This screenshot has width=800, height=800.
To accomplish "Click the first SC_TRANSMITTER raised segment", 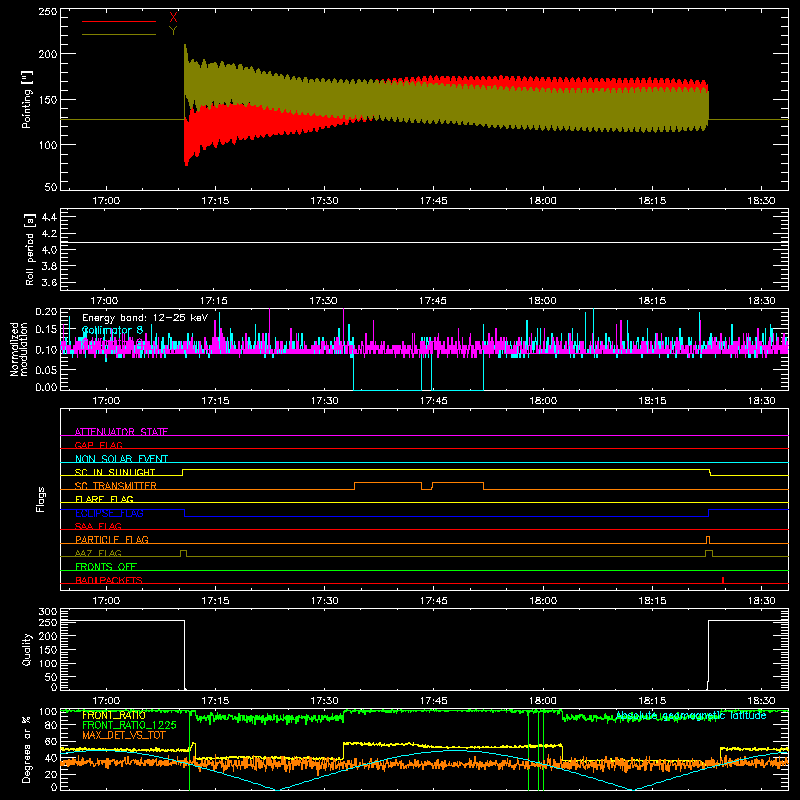I will (388, 483).
